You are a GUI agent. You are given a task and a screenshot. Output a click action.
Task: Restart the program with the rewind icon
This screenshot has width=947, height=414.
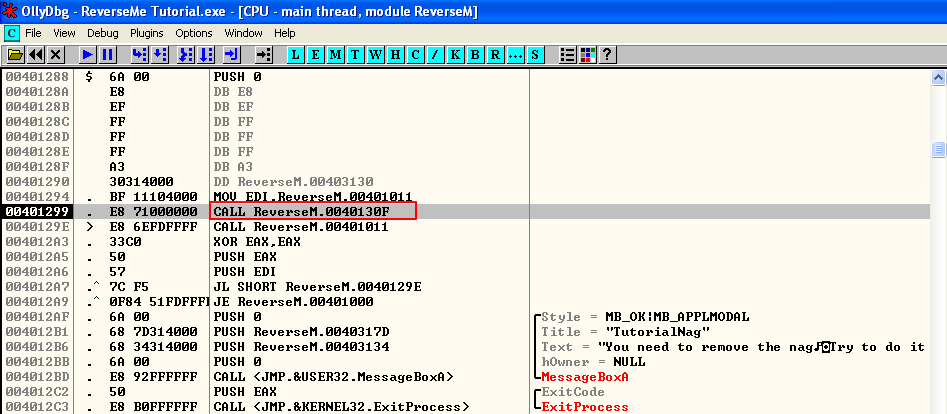coord(36,55)
